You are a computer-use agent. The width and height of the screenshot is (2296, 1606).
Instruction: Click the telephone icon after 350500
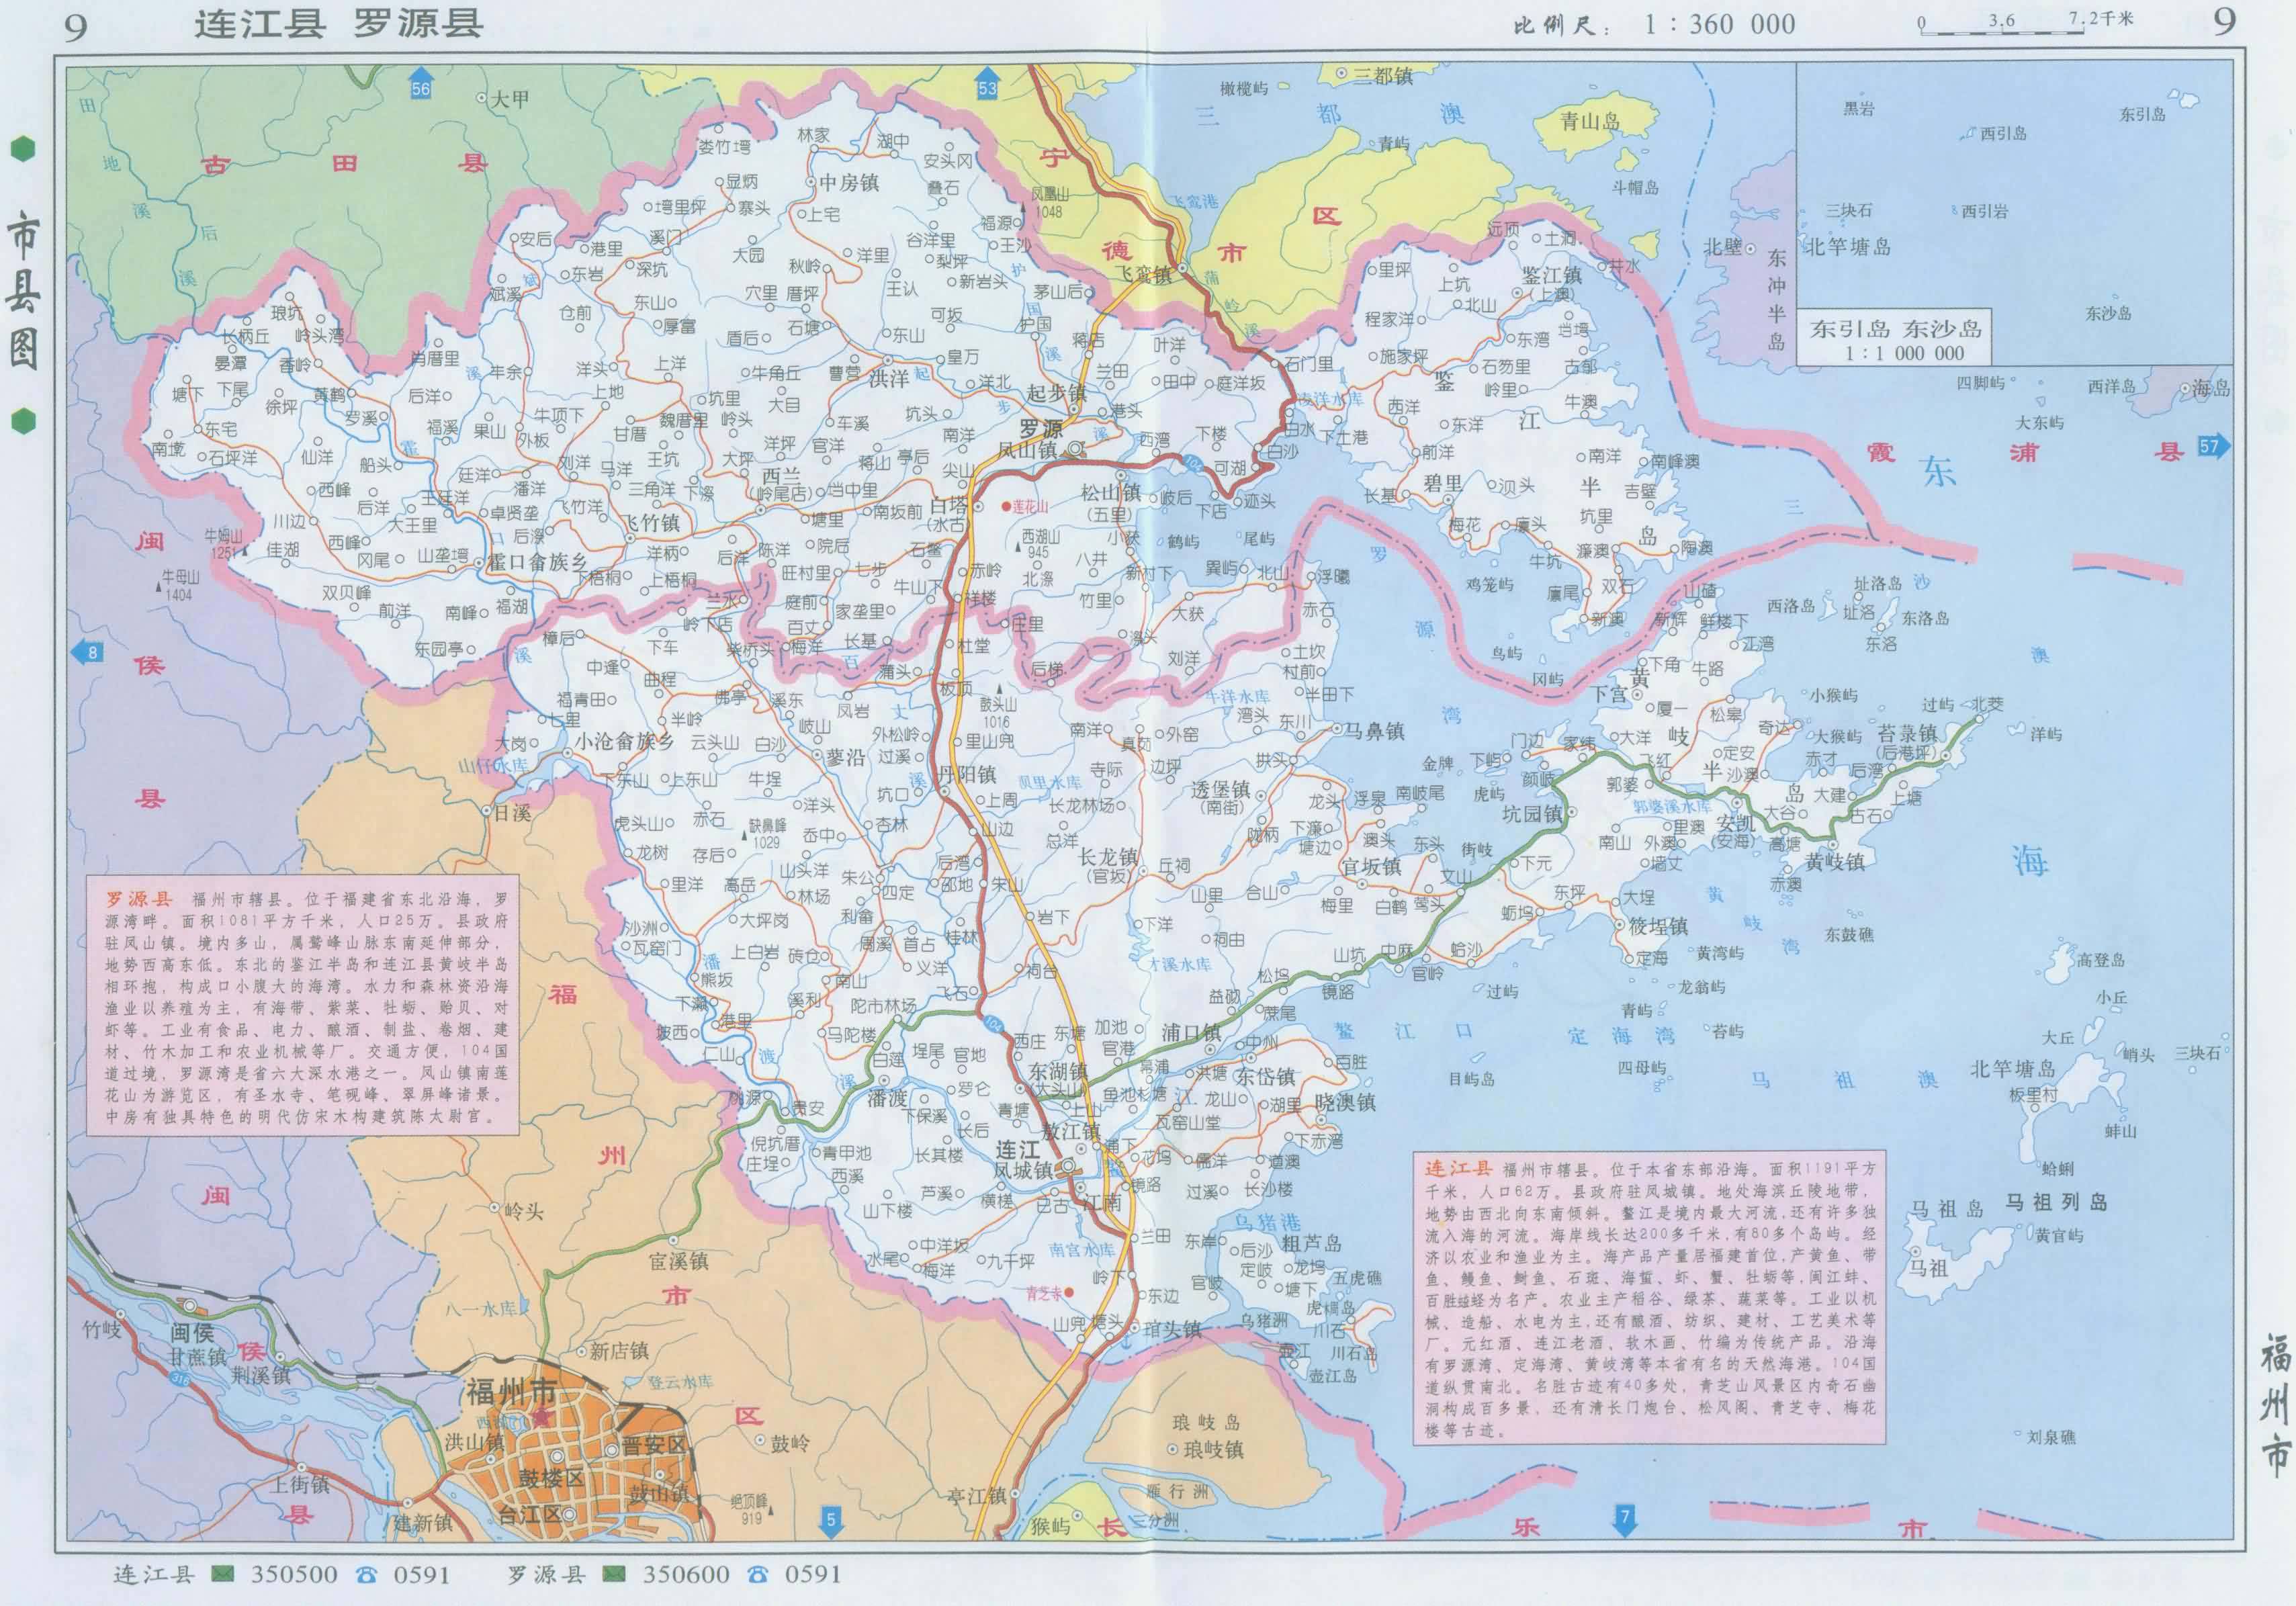(366, 1575)
